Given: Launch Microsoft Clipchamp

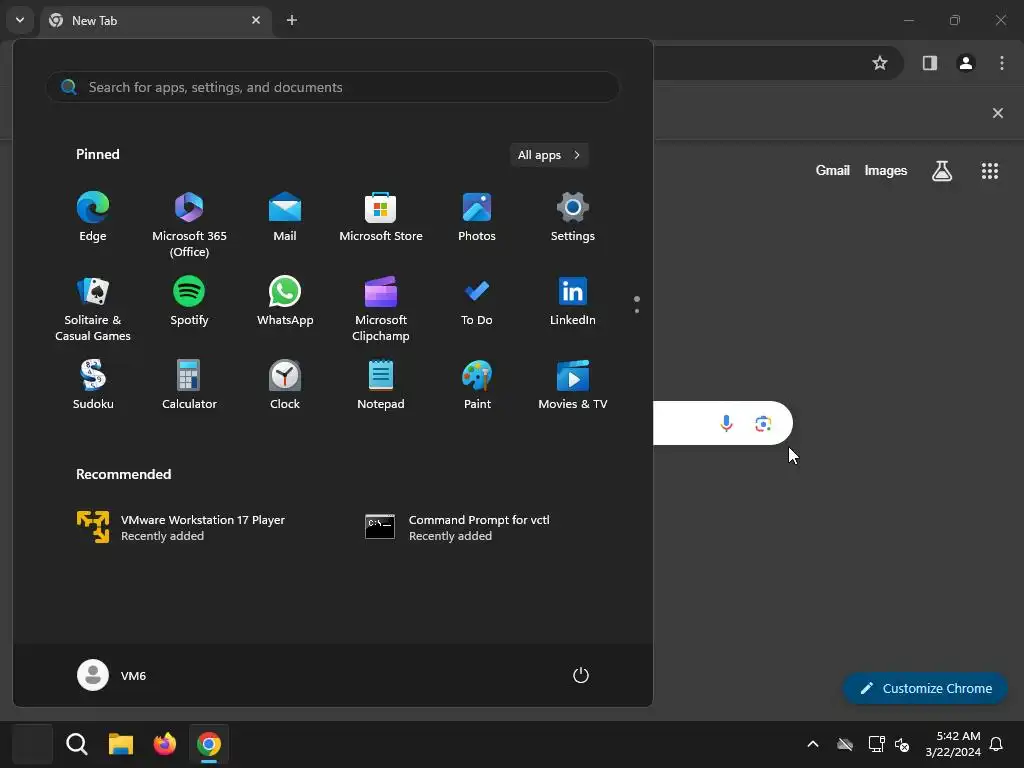Looking at the screenshot, I should (x=381, y=309).
